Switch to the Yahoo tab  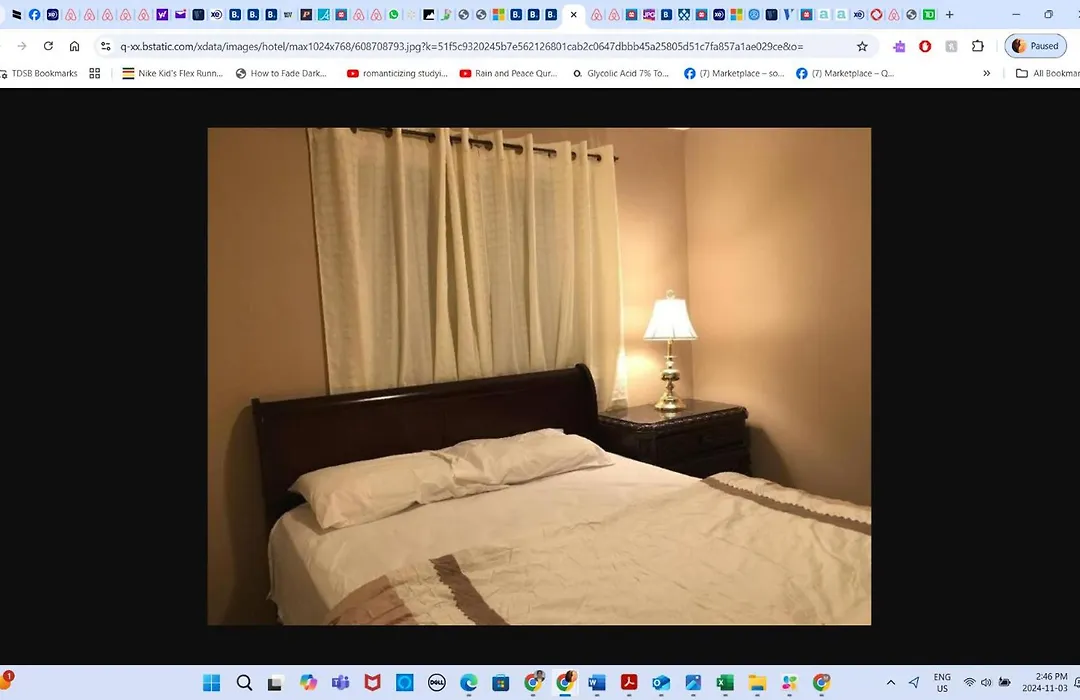coord(163,14)
